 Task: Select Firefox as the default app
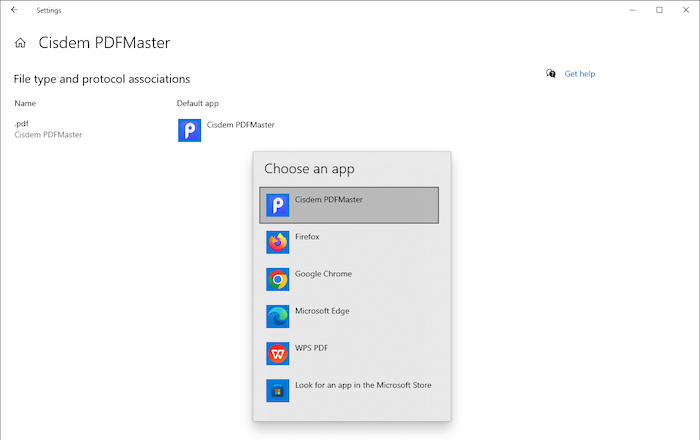pos(307,237)
